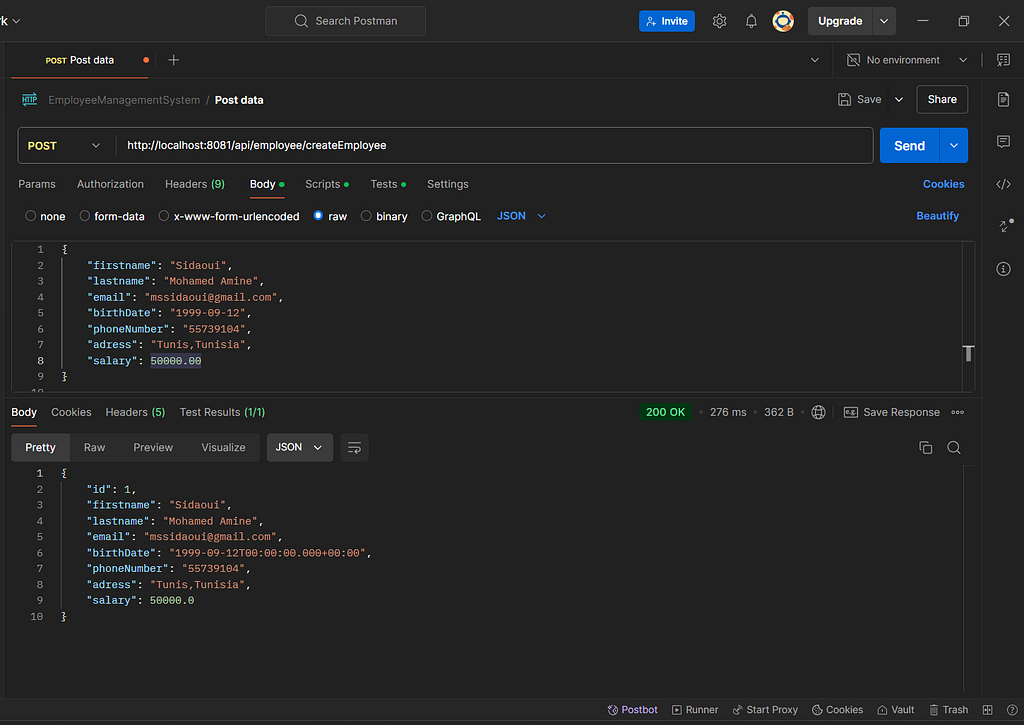
Task: Toggle line wrap in response
Action: (354, 447)
